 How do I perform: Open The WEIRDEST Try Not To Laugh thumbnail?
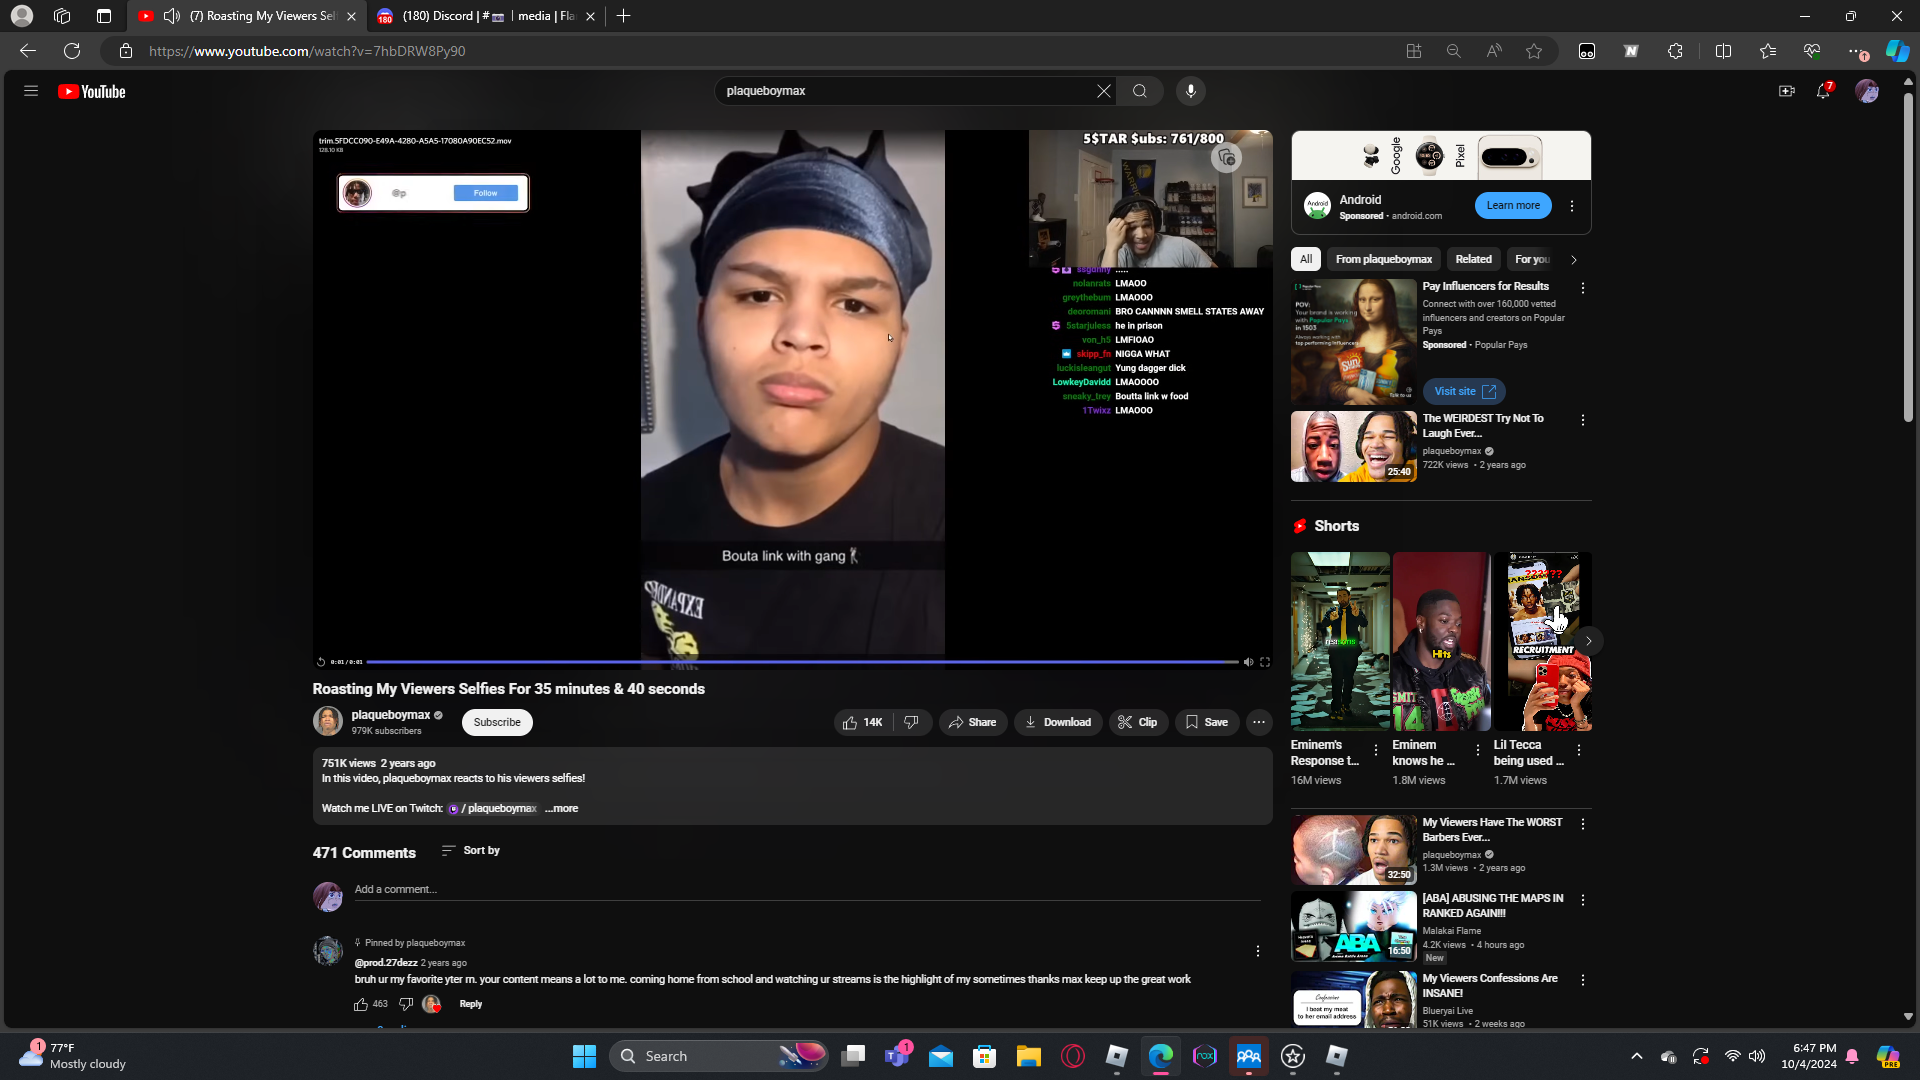click(x=1354, y=446)
